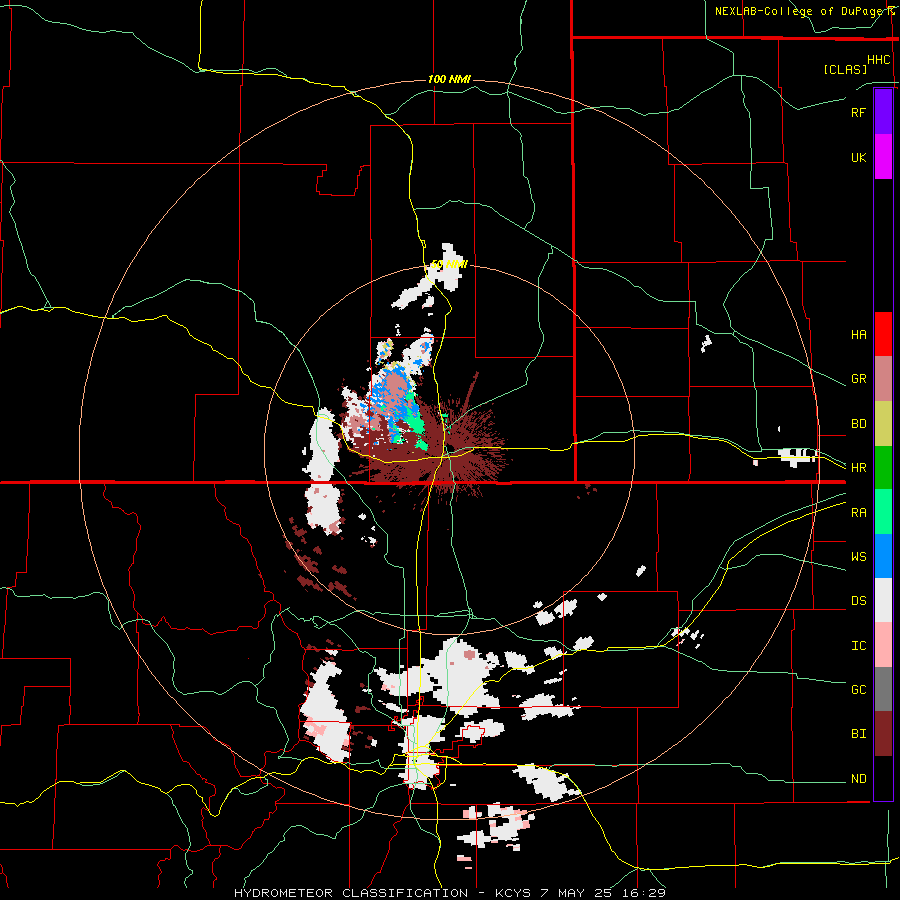Click the DS white legend swatch

point(883,600)
